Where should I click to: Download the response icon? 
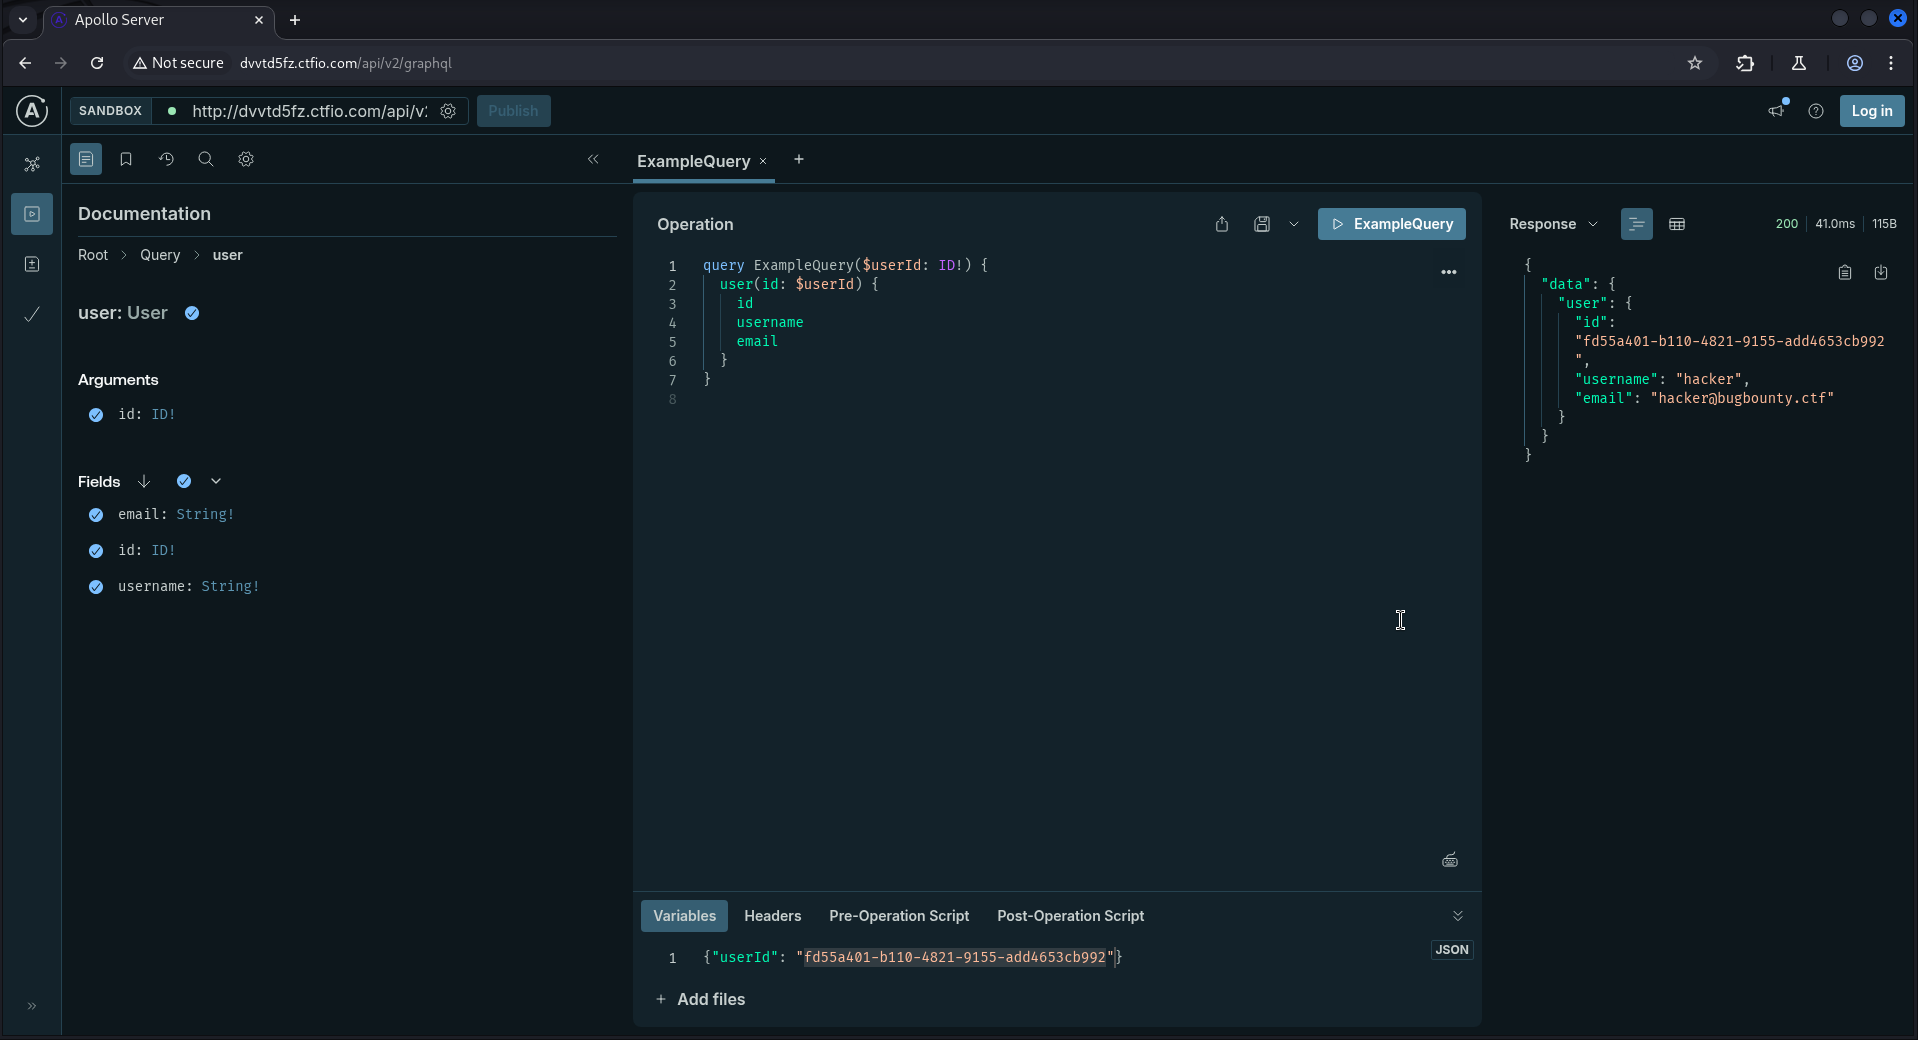click(x=1881, y=272)
